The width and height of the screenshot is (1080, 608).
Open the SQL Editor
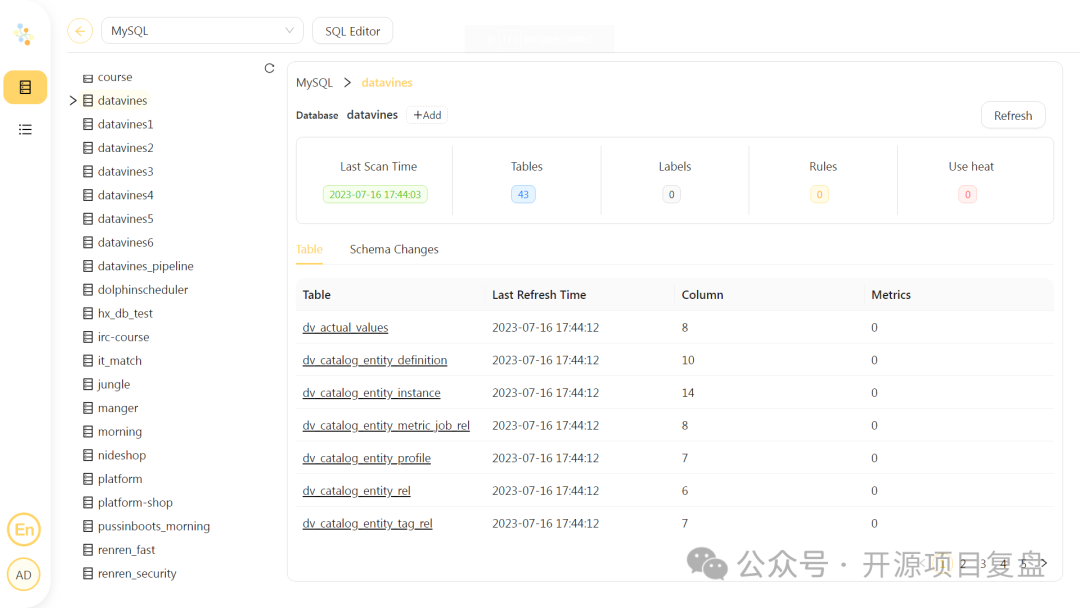pos(352,31)
